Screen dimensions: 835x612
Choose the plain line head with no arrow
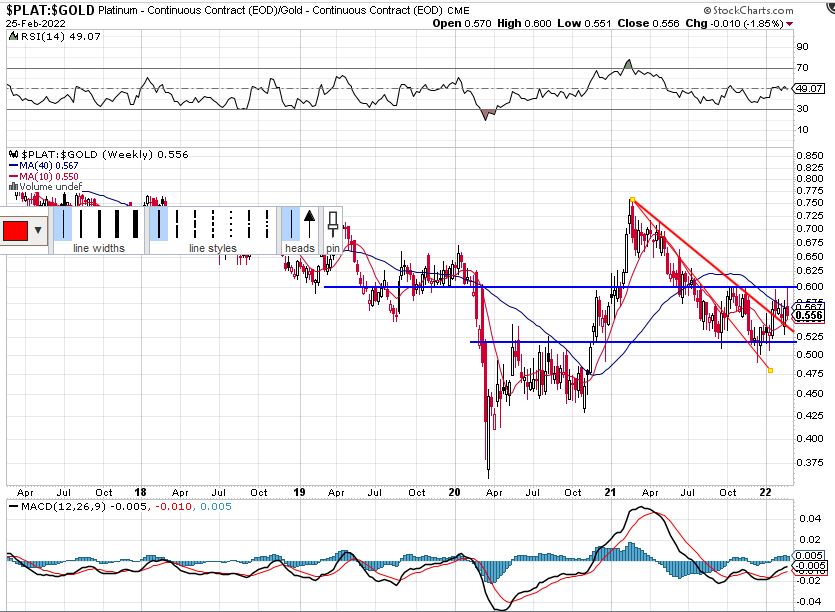coord(291,224)
